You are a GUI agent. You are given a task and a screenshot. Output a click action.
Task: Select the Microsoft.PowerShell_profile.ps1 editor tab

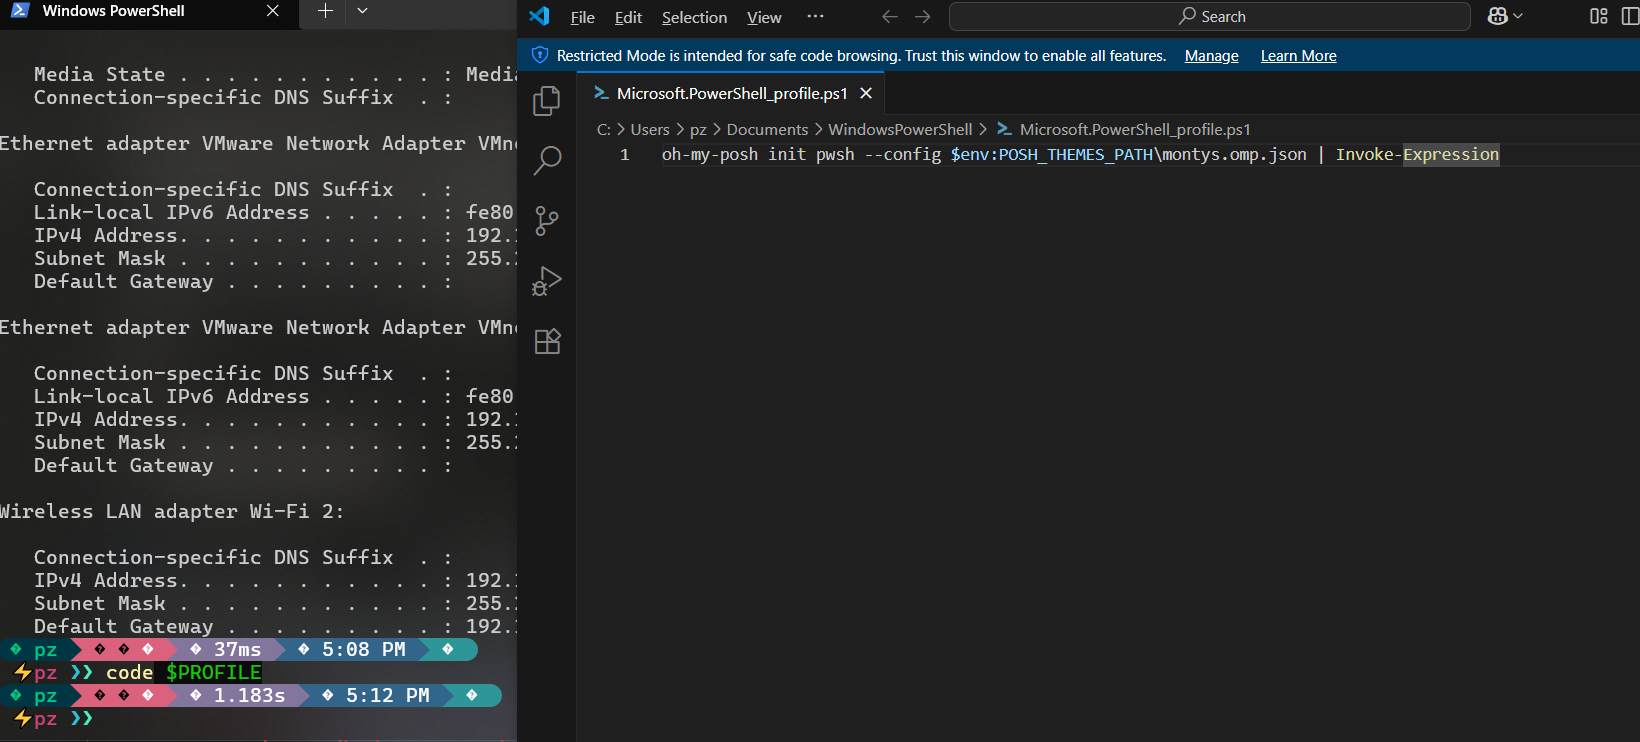[x=731, y=93]
